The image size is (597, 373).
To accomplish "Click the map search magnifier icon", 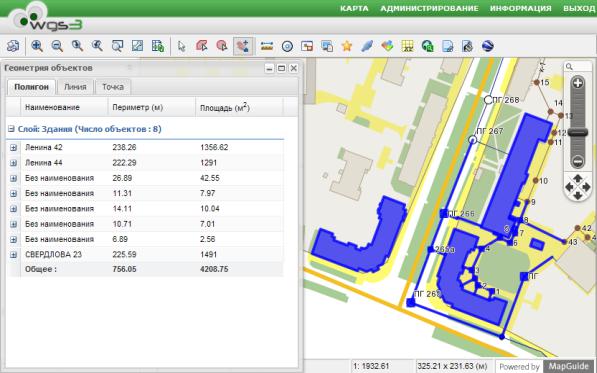I will [570, 67].
